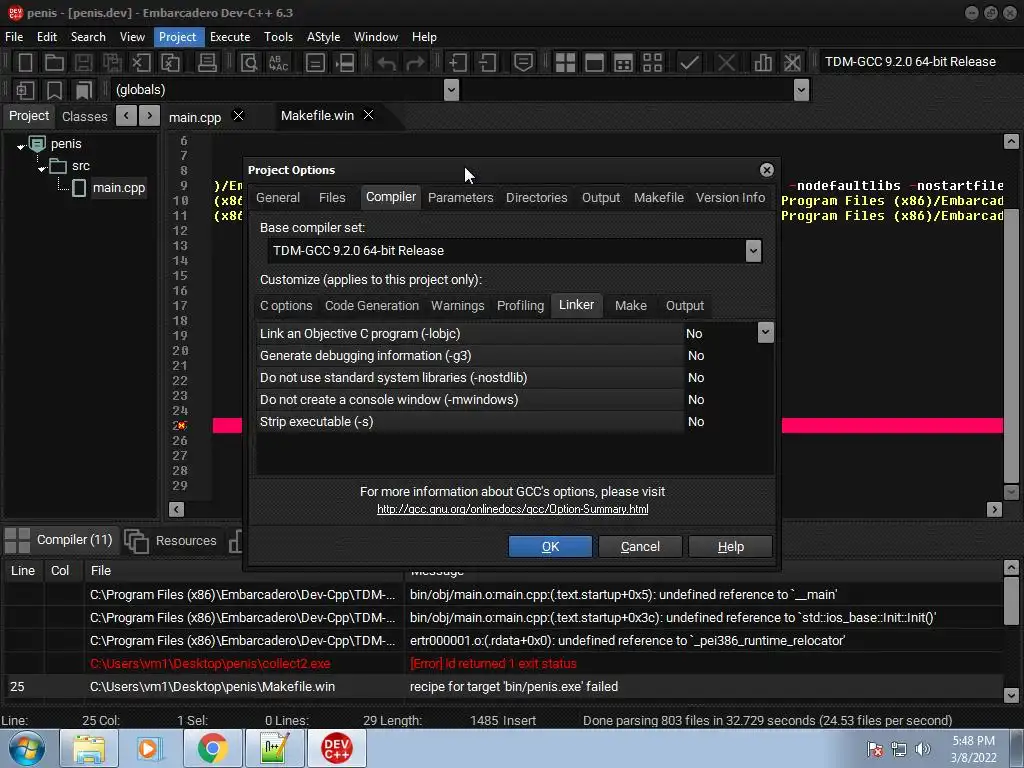Click the Toggle Bookmark icon
Screen dimensions: 1024x768
(54, 90)
